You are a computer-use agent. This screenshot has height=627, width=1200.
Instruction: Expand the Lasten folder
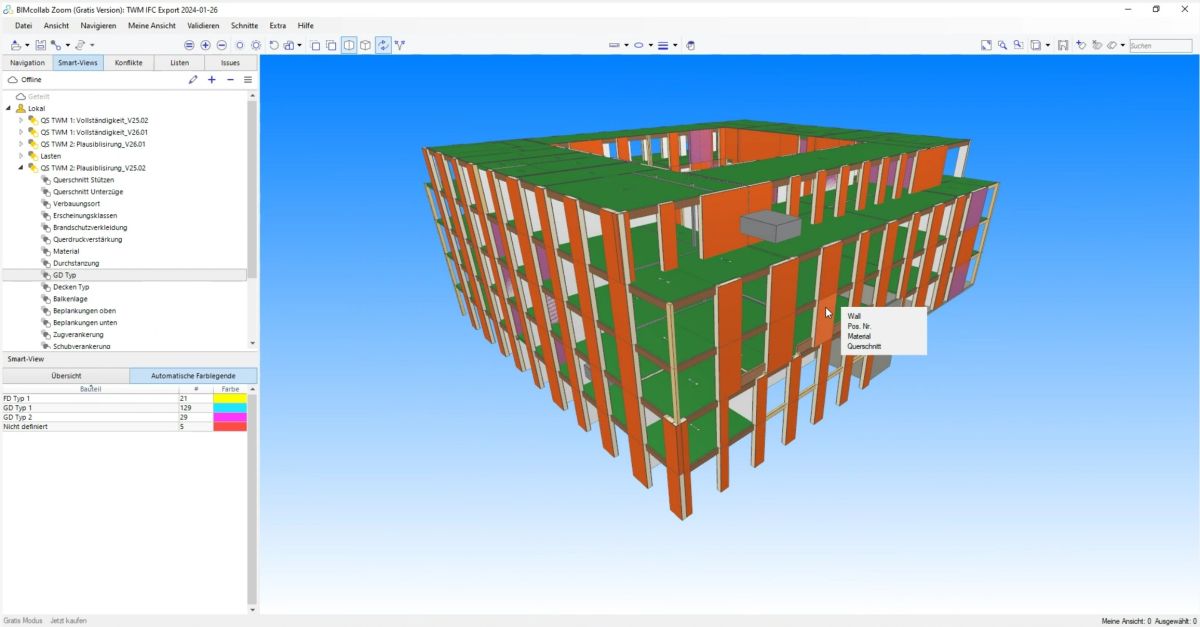tap(21, 156)
